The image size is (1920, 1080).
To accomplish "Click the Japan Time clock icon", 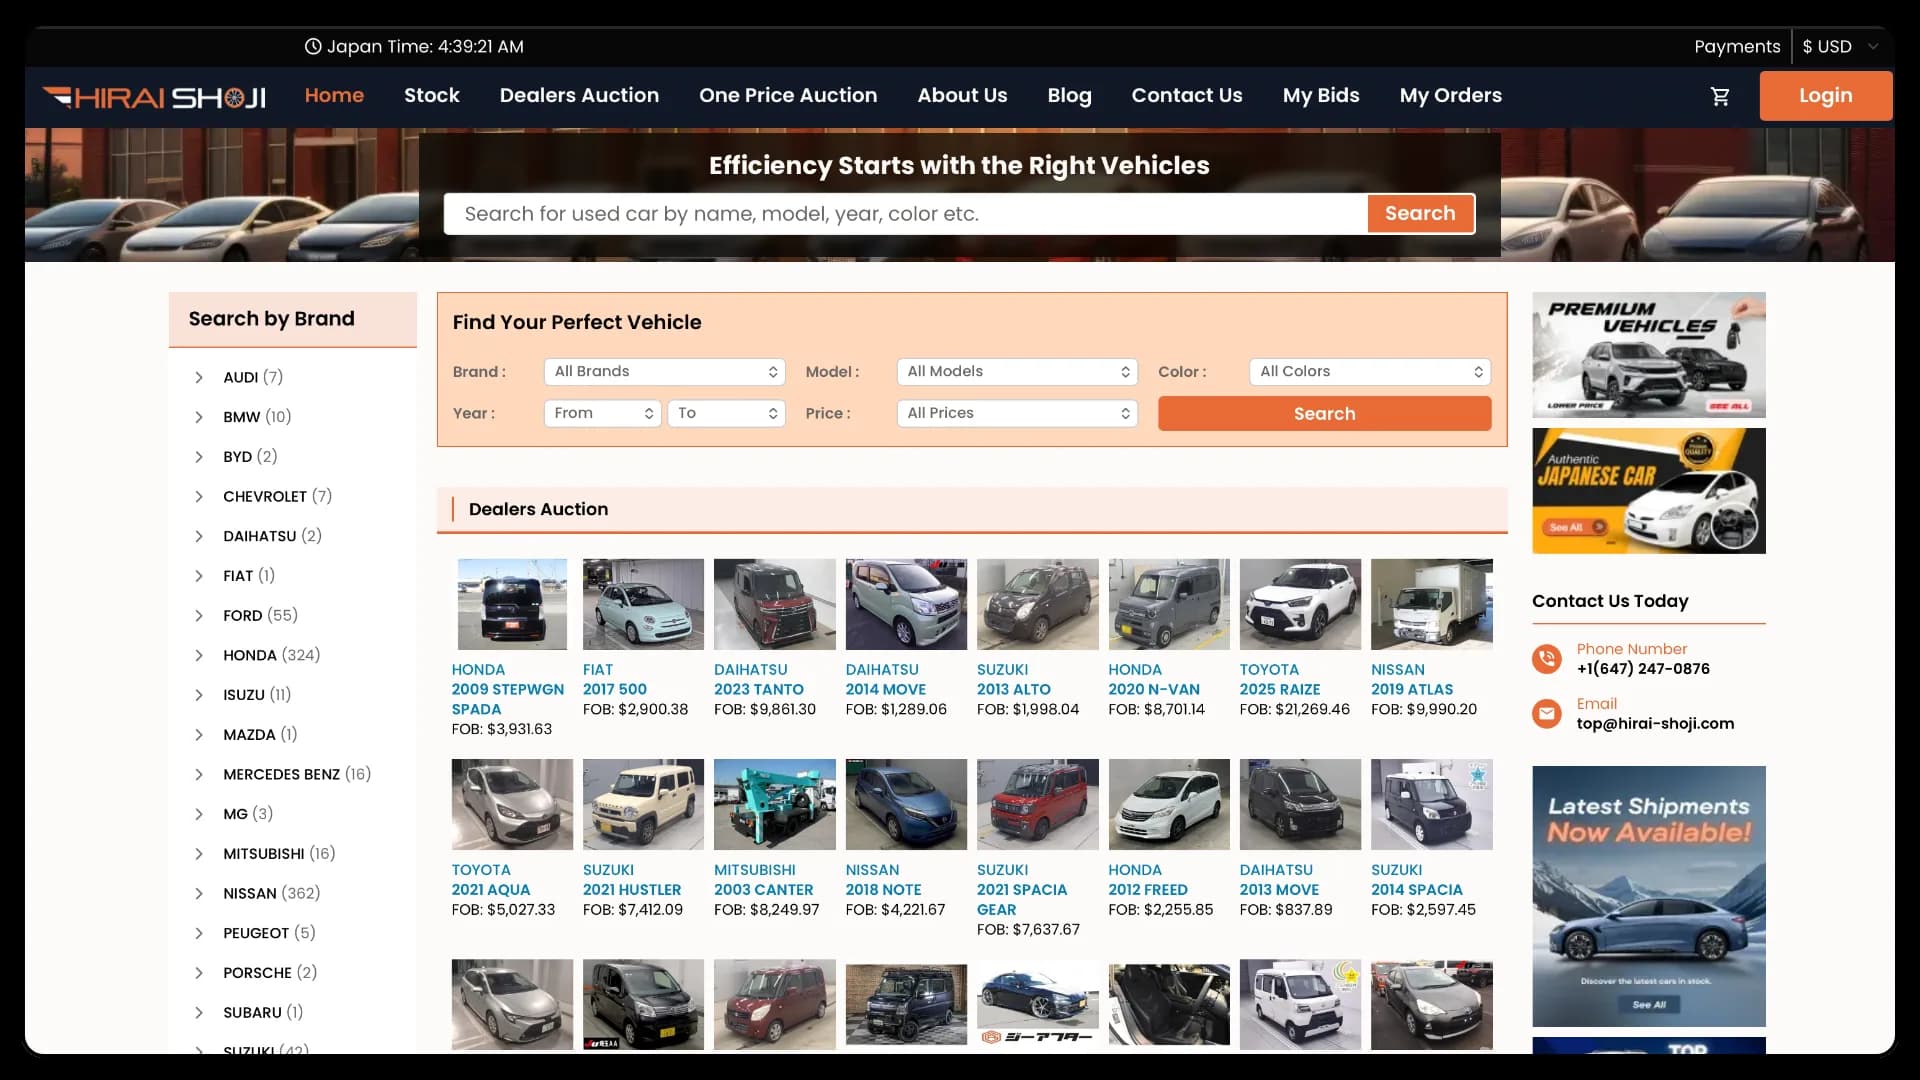I will pyautogui.click(x=313, y=46).
